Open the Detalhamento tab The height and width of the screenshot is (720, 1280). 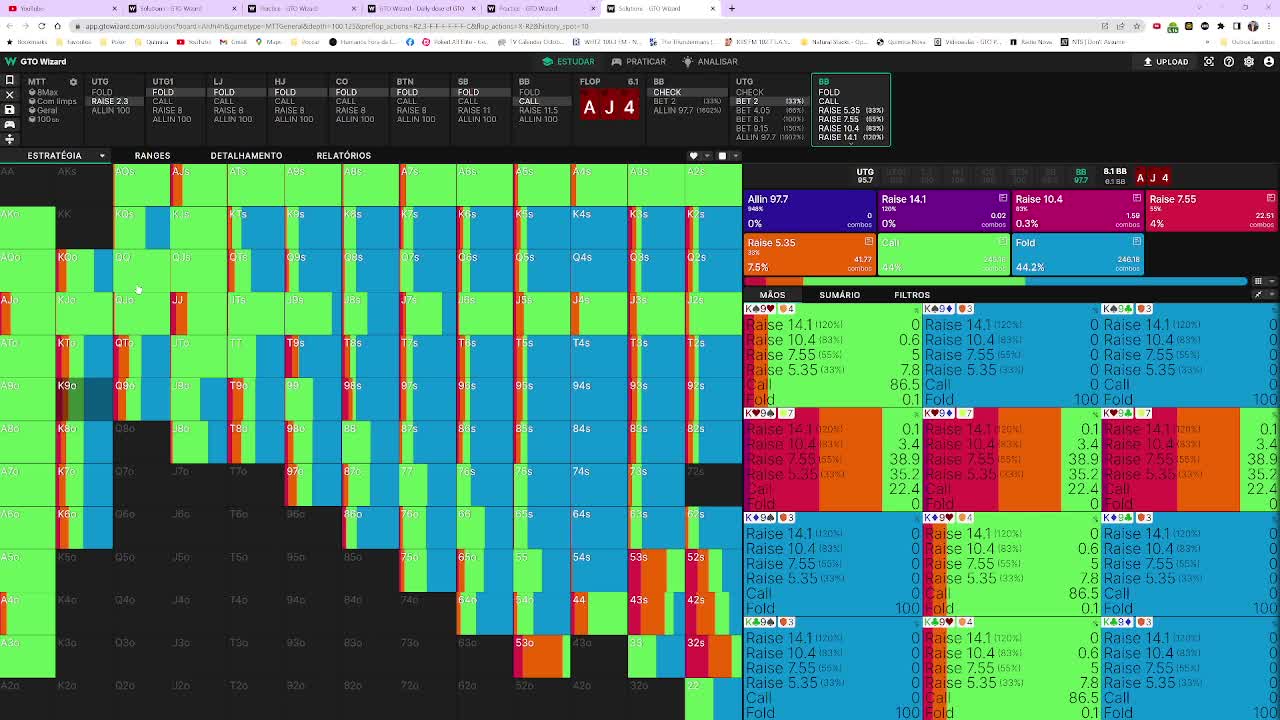[x=246, y=156]
